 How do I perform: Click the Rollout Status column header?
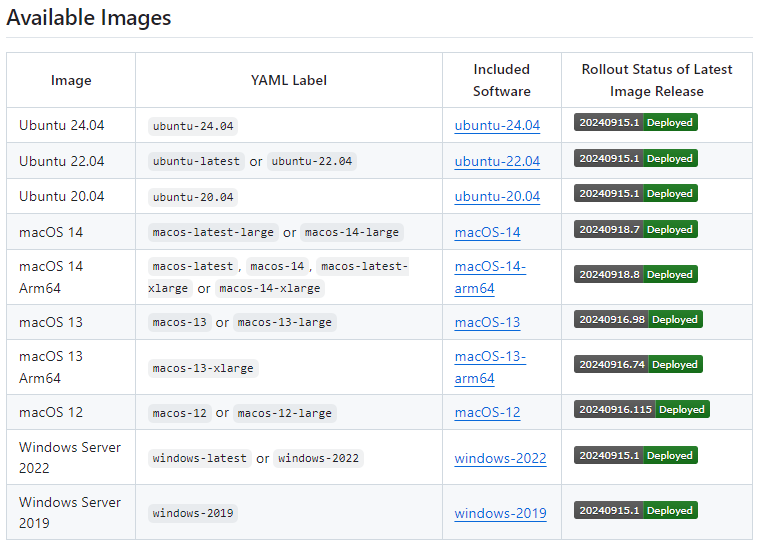pyautogui.click(x=657, y=80)
